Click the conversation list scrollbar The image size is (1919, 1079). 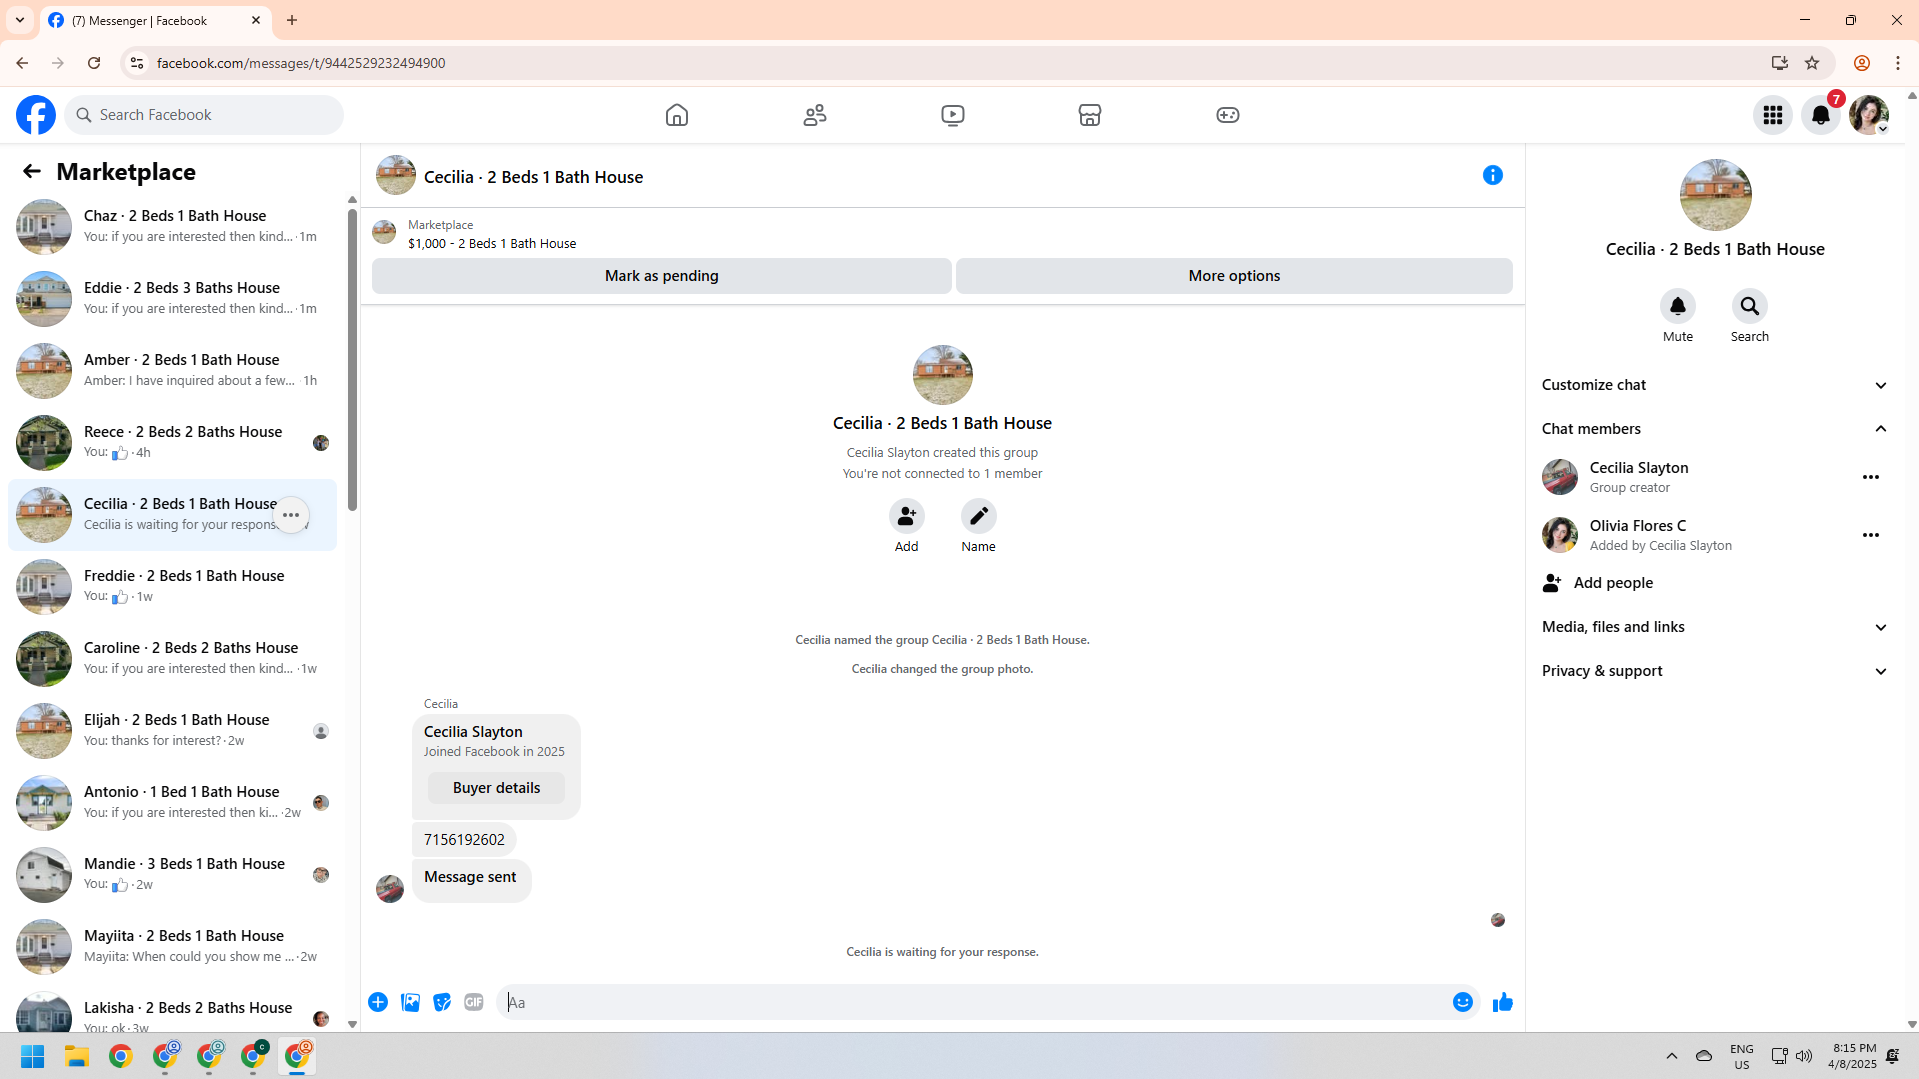[352, 360]
